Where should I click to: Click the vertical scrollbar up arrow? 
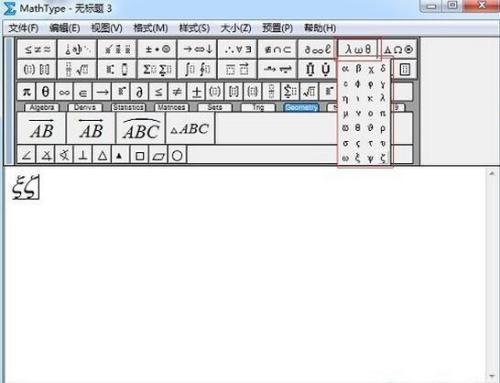pos(492,173)
